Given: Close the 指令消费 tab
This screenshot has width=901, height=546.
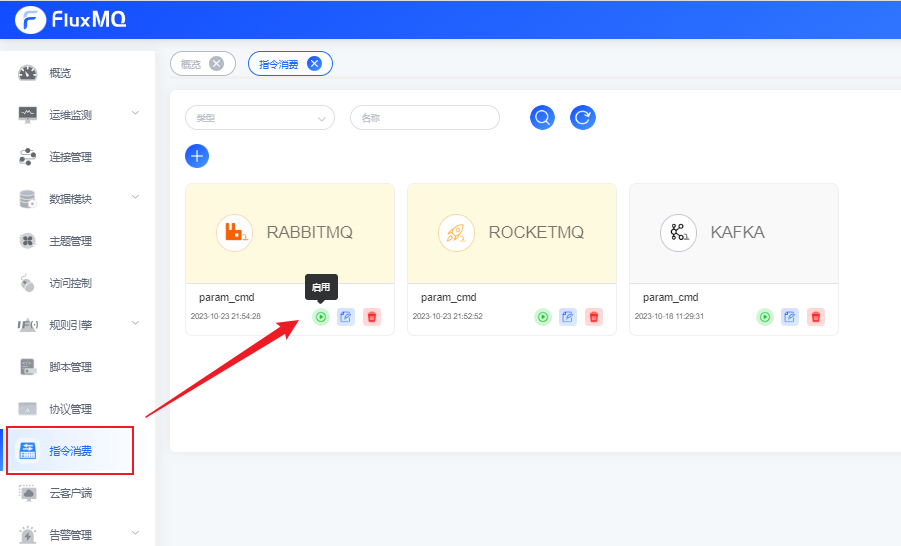Looking at the screenshot, I should (x=314, y=63).
